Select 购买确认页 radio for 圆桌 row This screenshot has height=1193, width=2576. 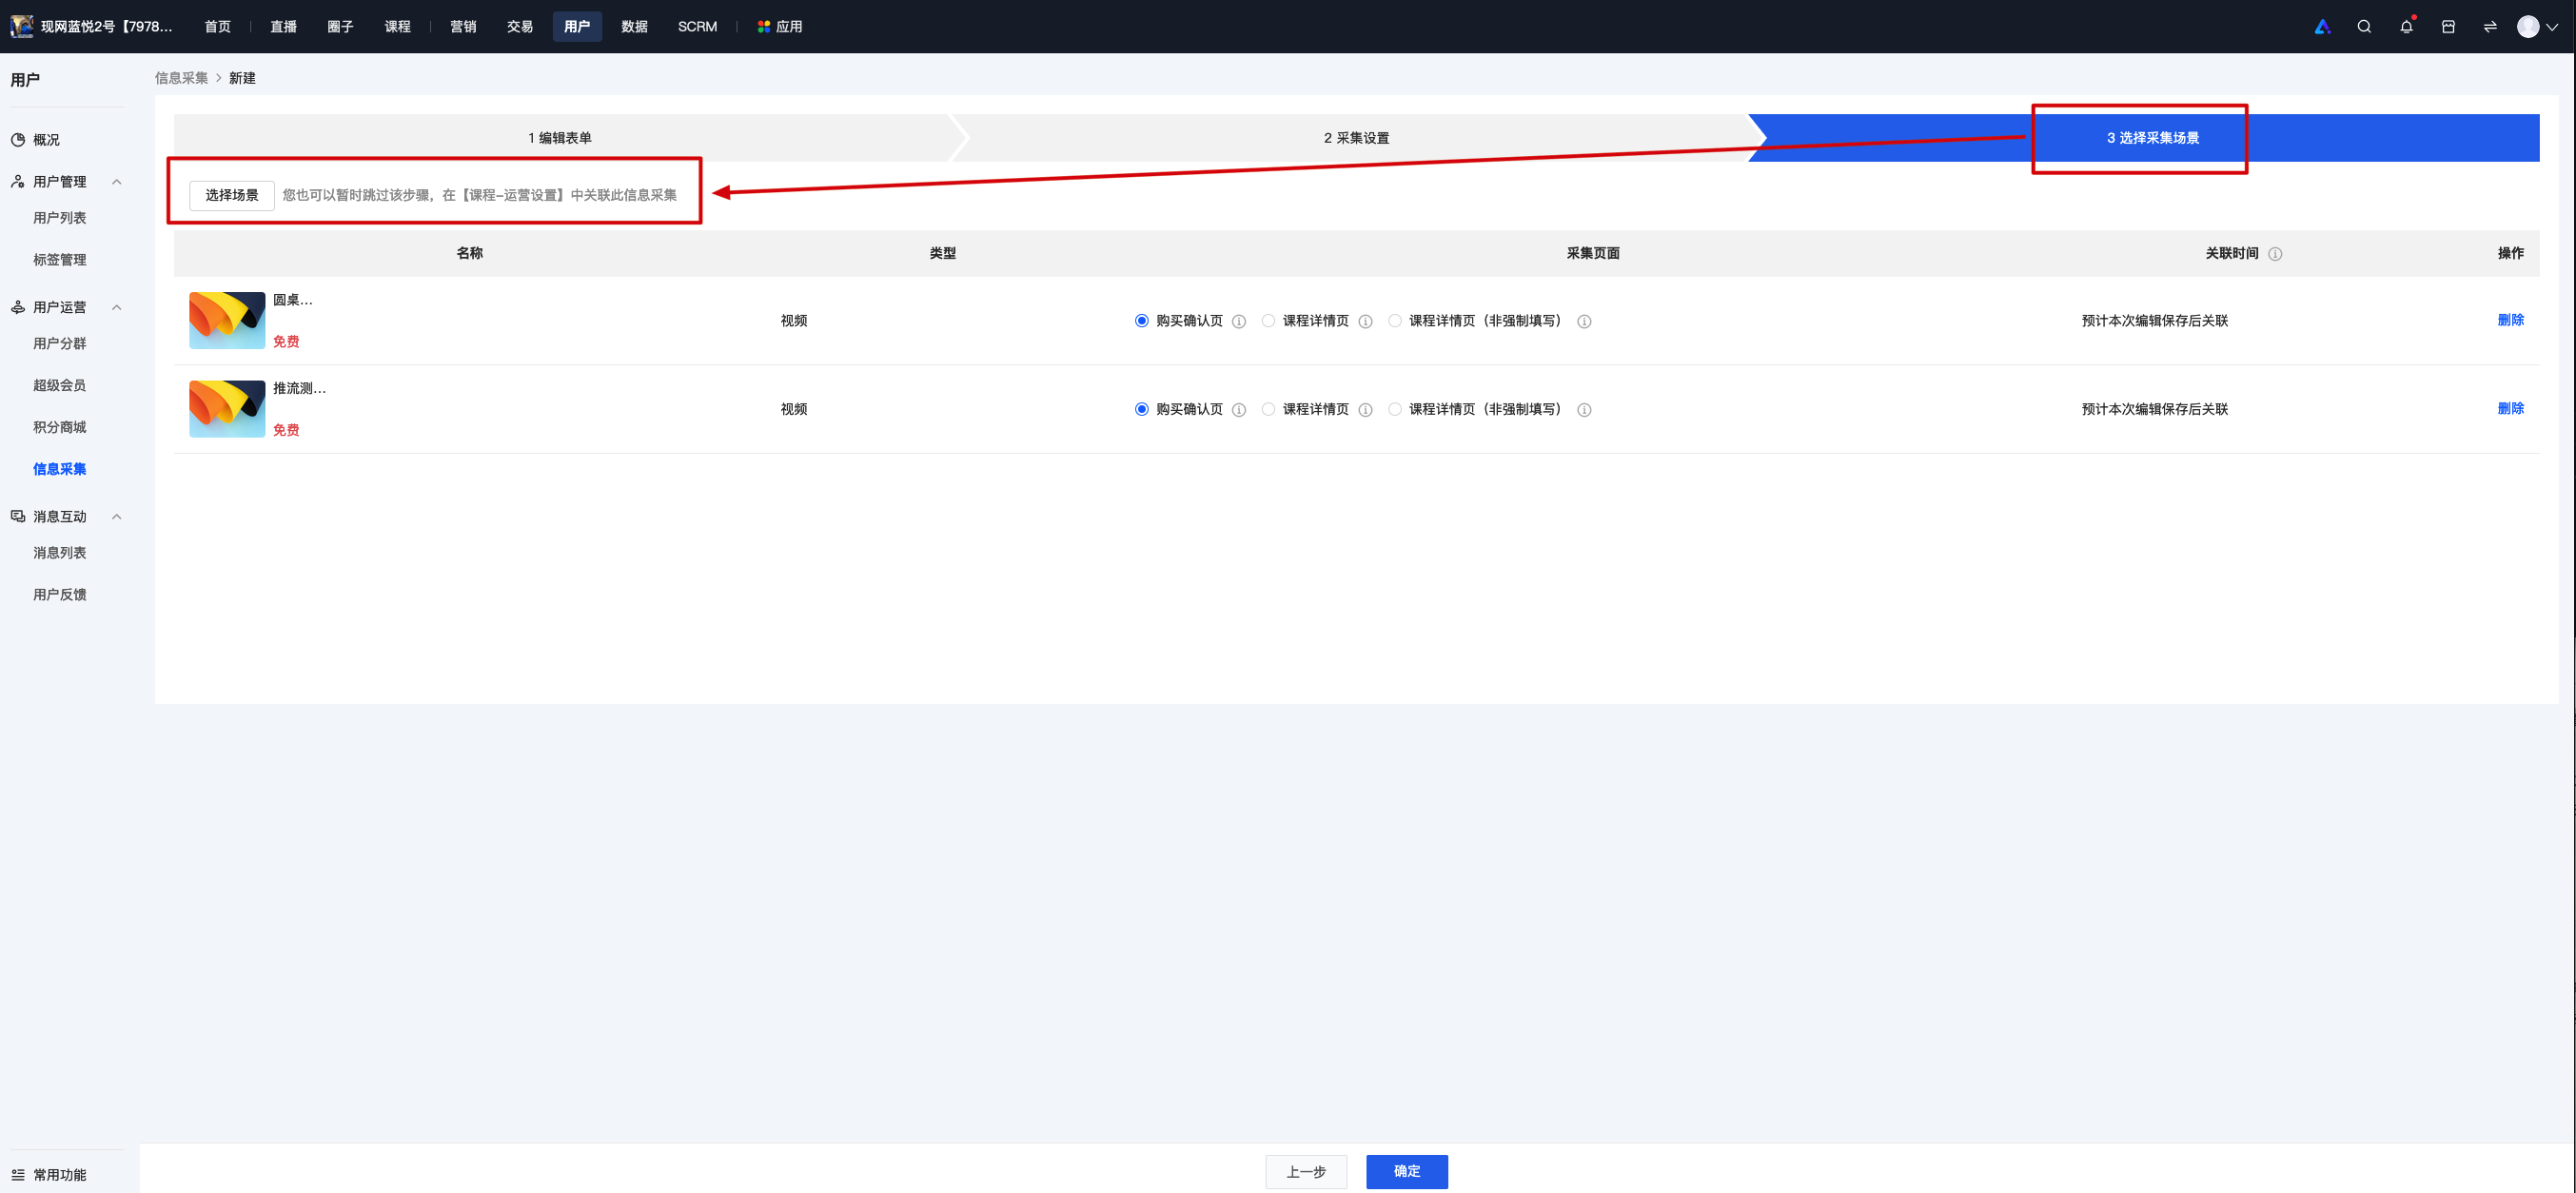coord(1141,321)
